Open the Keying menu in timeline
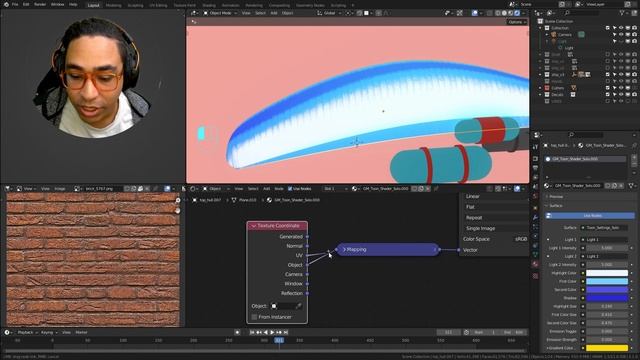 tap(48, 333)
